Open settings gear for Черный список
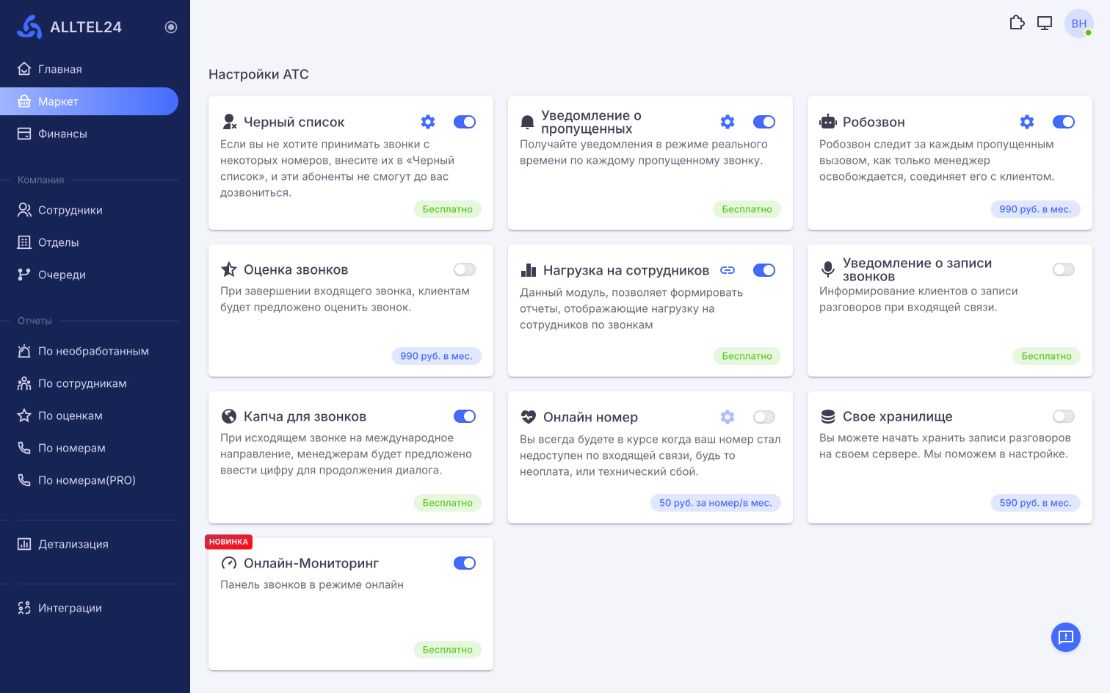This screenshot has width=1110, height=693. (428, 122)
